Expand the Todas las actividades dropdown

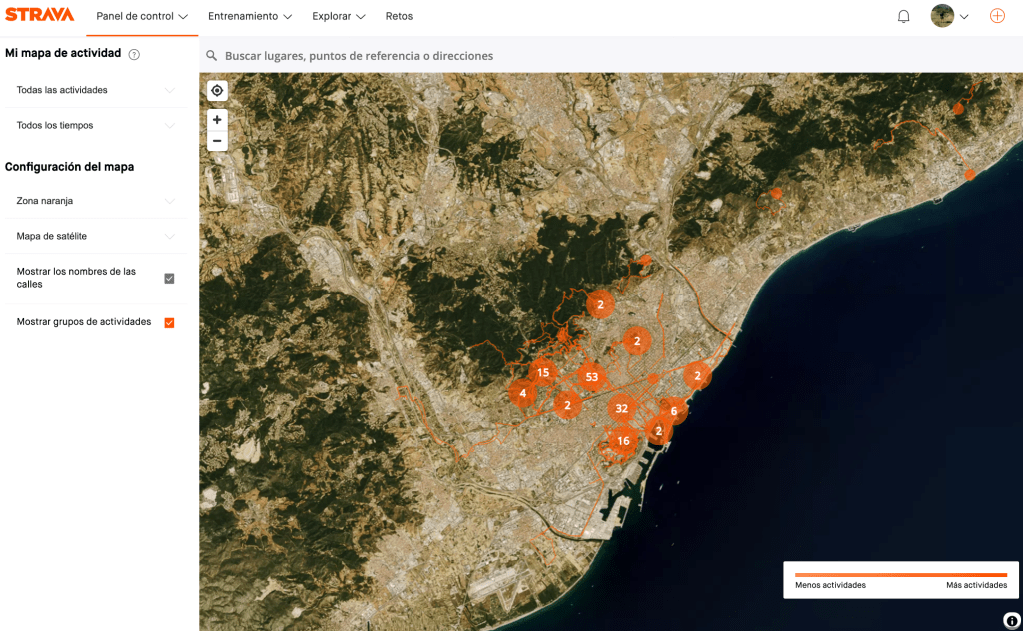95,90
